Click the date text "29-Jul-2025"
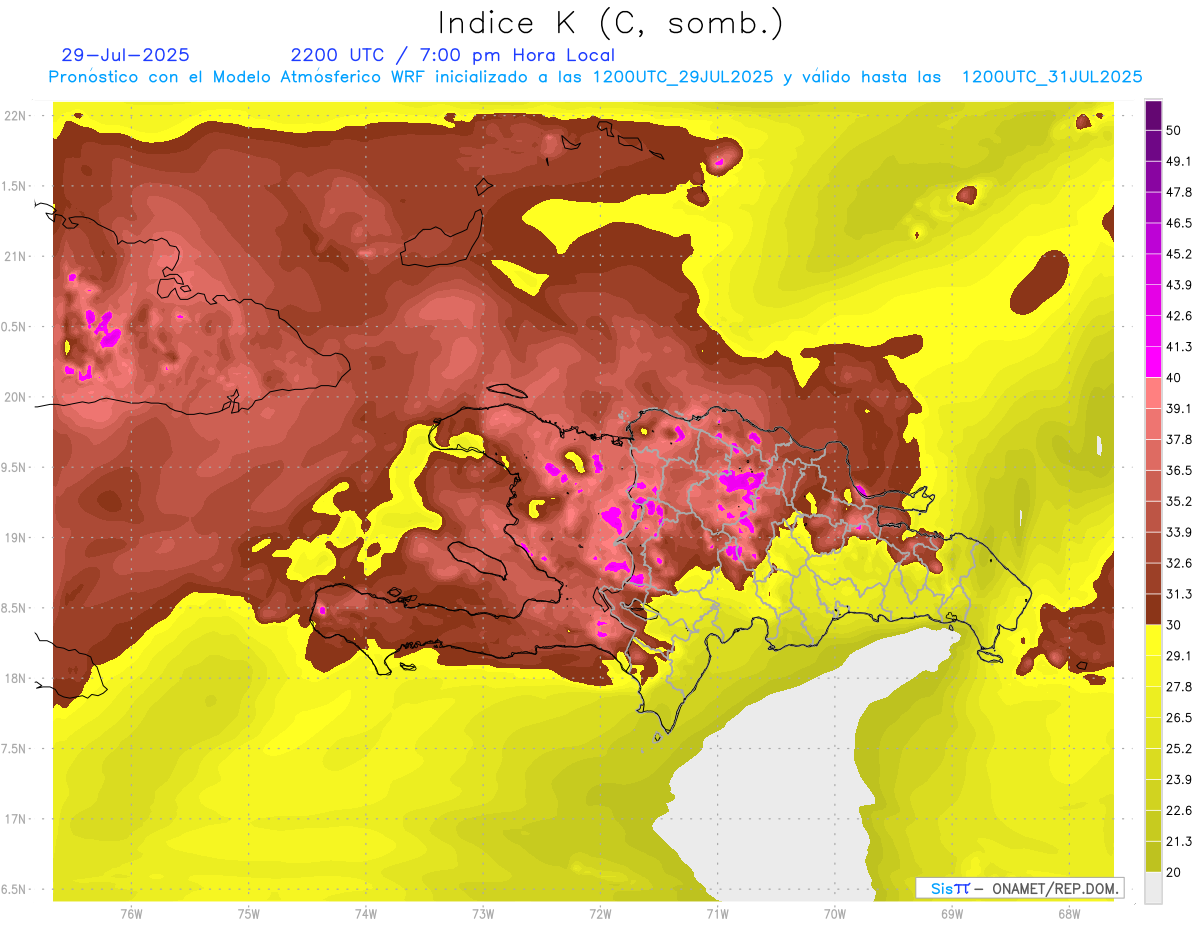 click(125, 55)
